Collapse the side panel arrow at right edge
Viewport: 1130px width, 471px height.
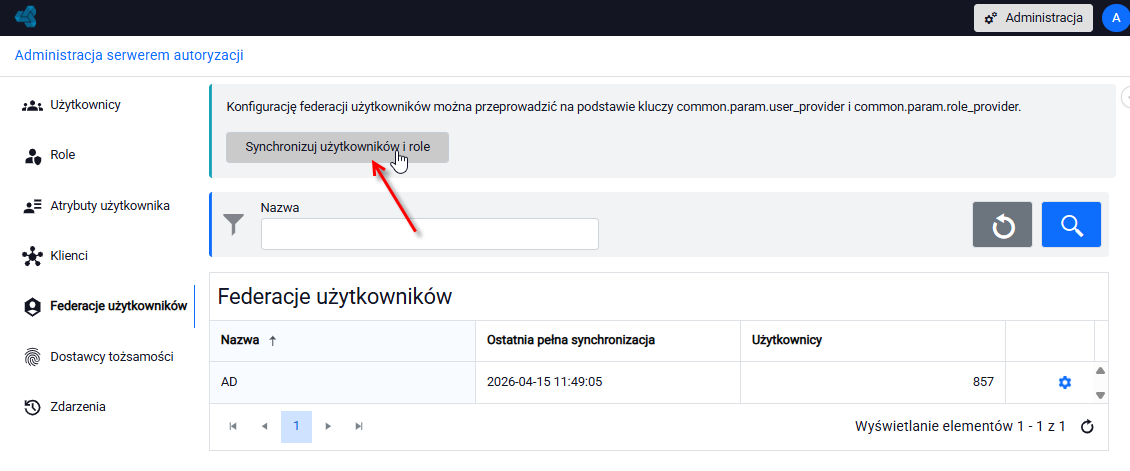(1126, 97)
